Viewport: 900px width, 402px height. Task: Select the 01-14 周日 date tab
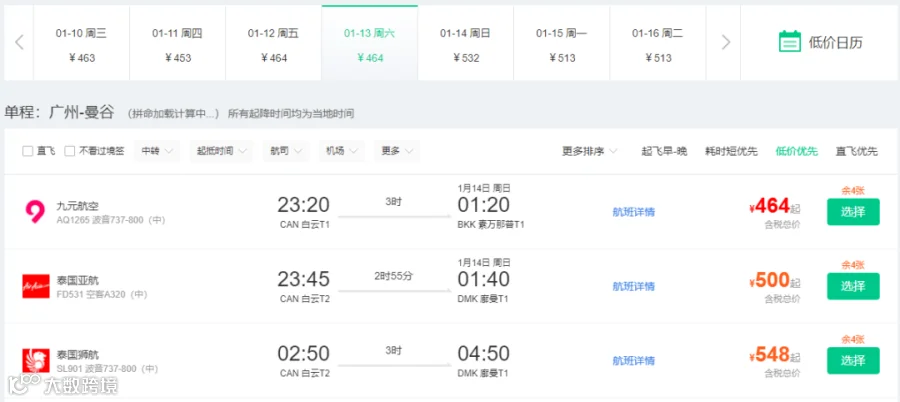click(465, 43)
